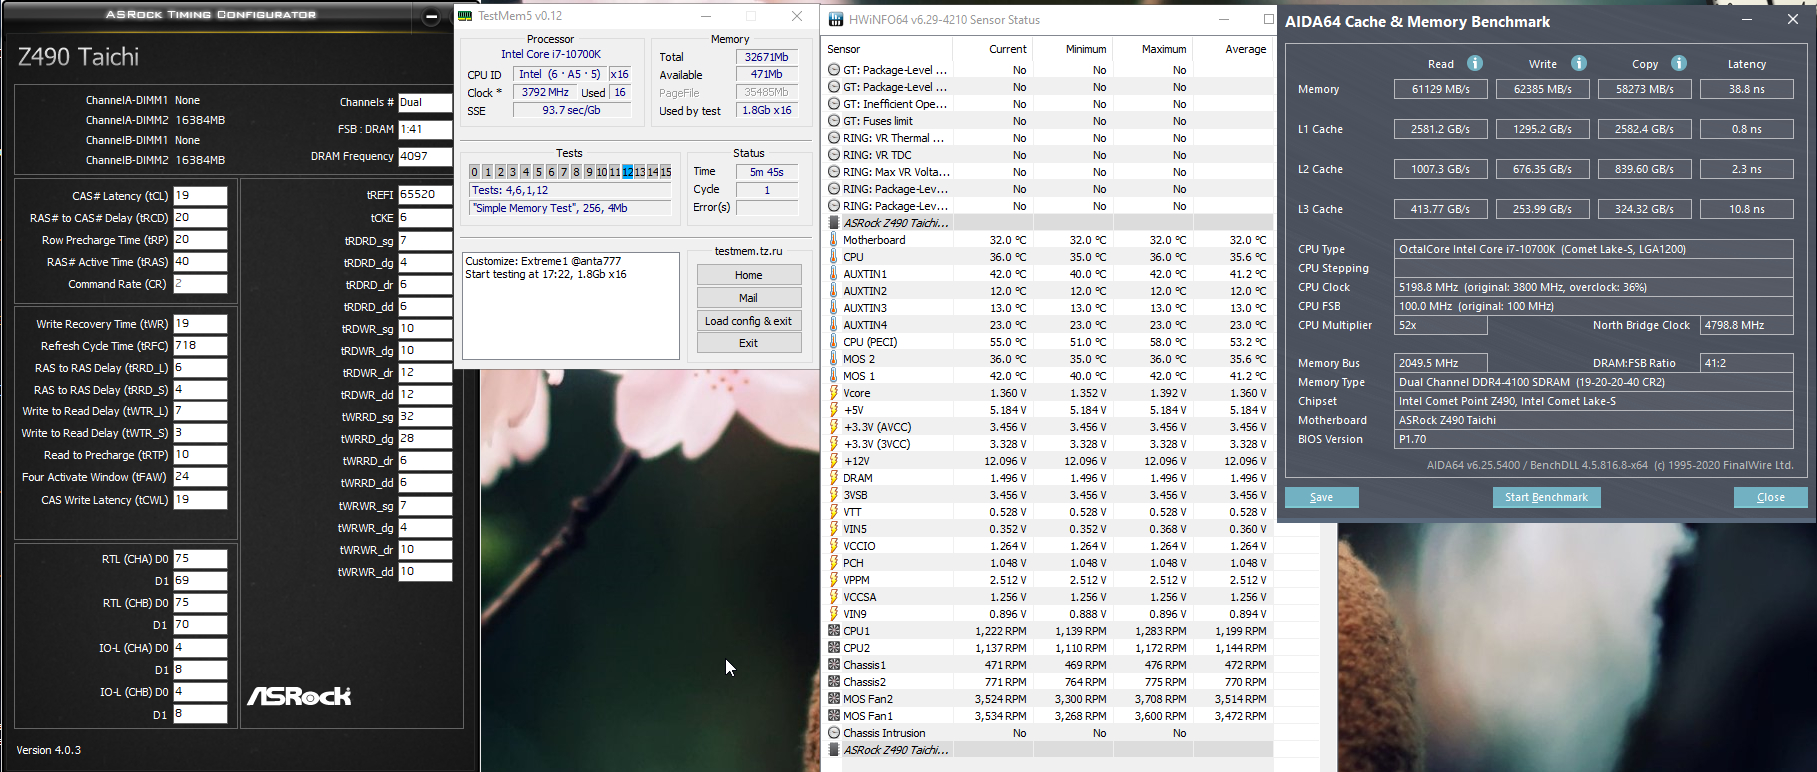Image resolution: width=1817 pixels, height=772 pixels.
Task: Click the Home button in TestMem5
Action: point(749,275)
